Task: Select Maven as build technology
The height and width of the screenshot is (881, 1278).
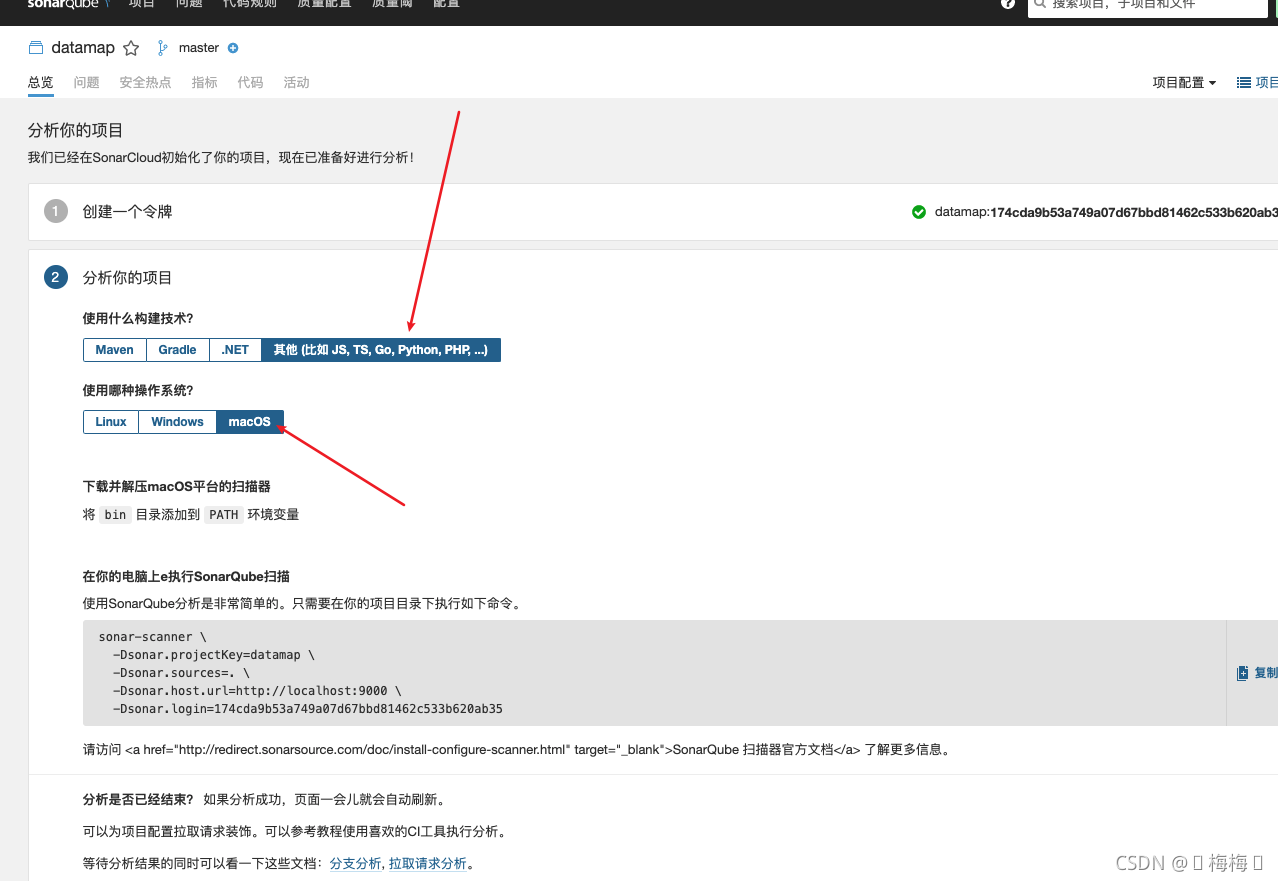Action: coord(115,350)
